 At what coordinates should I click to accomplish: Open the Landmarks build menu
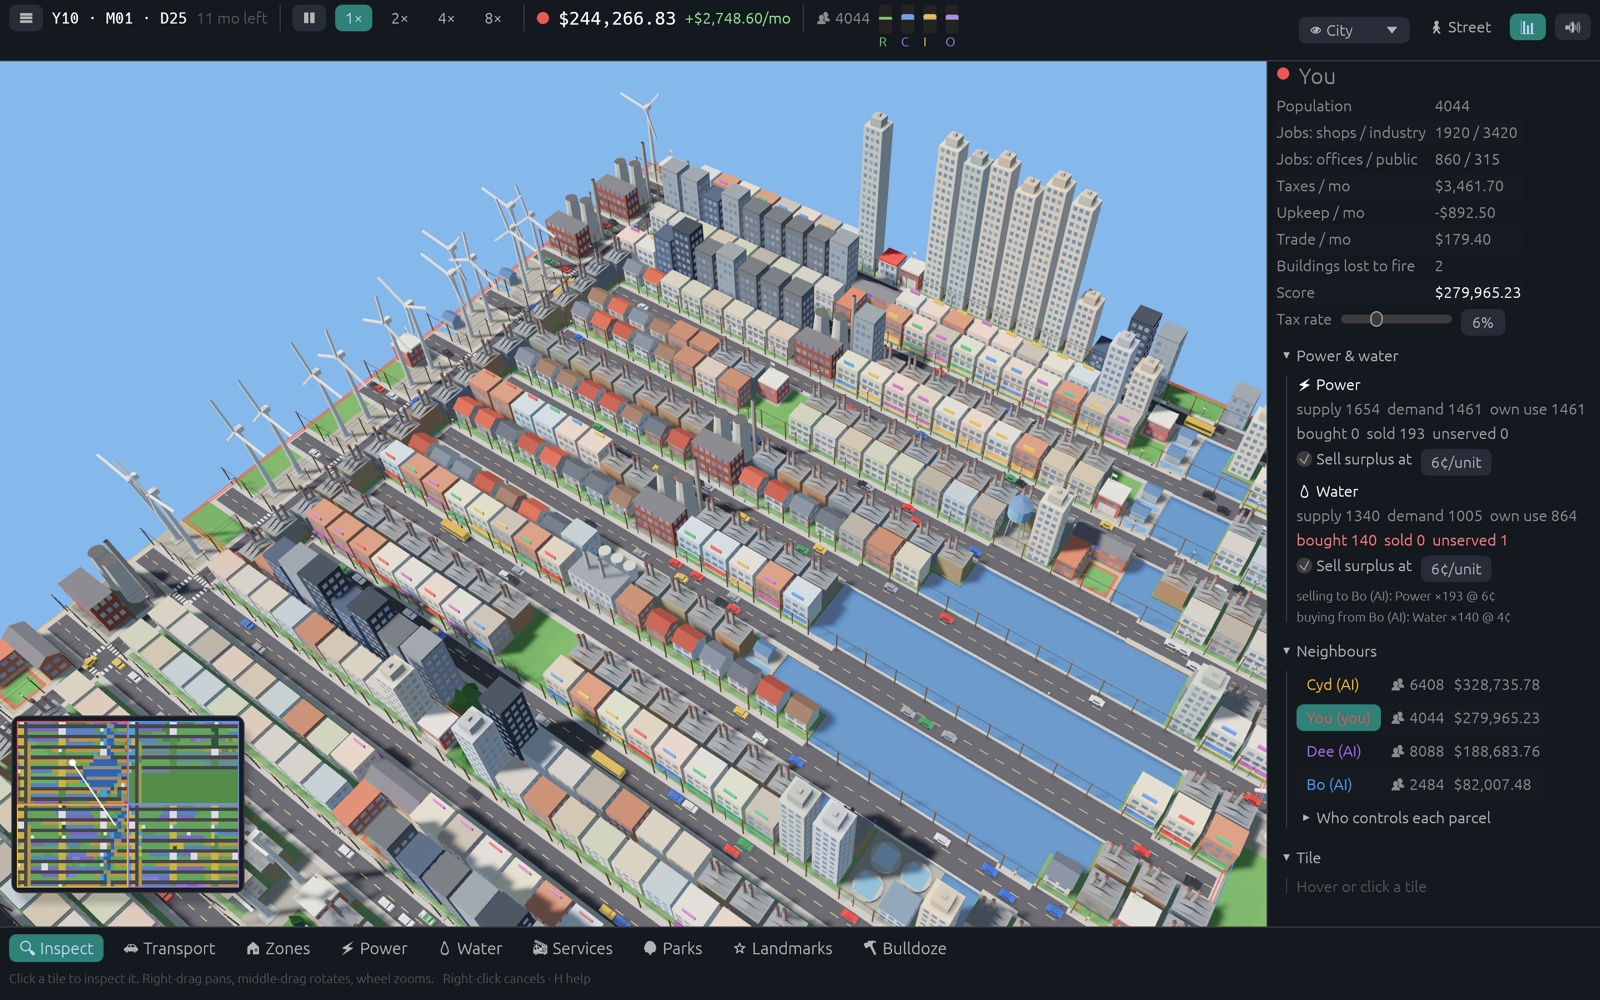pyautogui.click(x=783, y=948)
